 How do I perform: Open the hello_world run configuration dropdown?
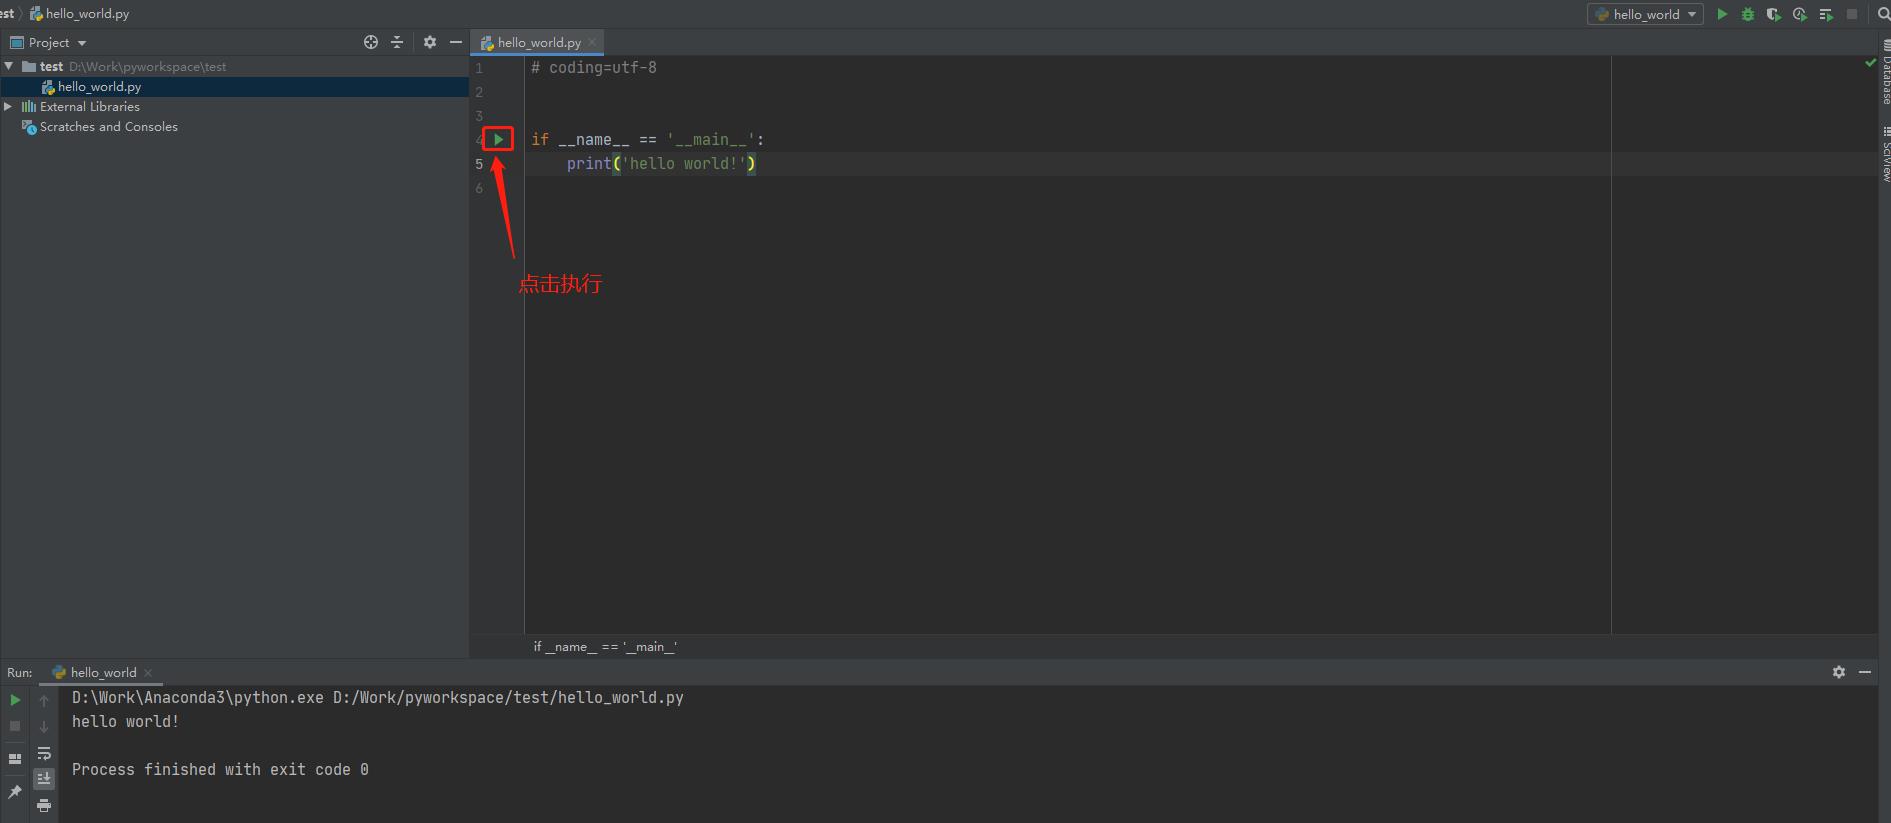click(x=1645, y=14)
